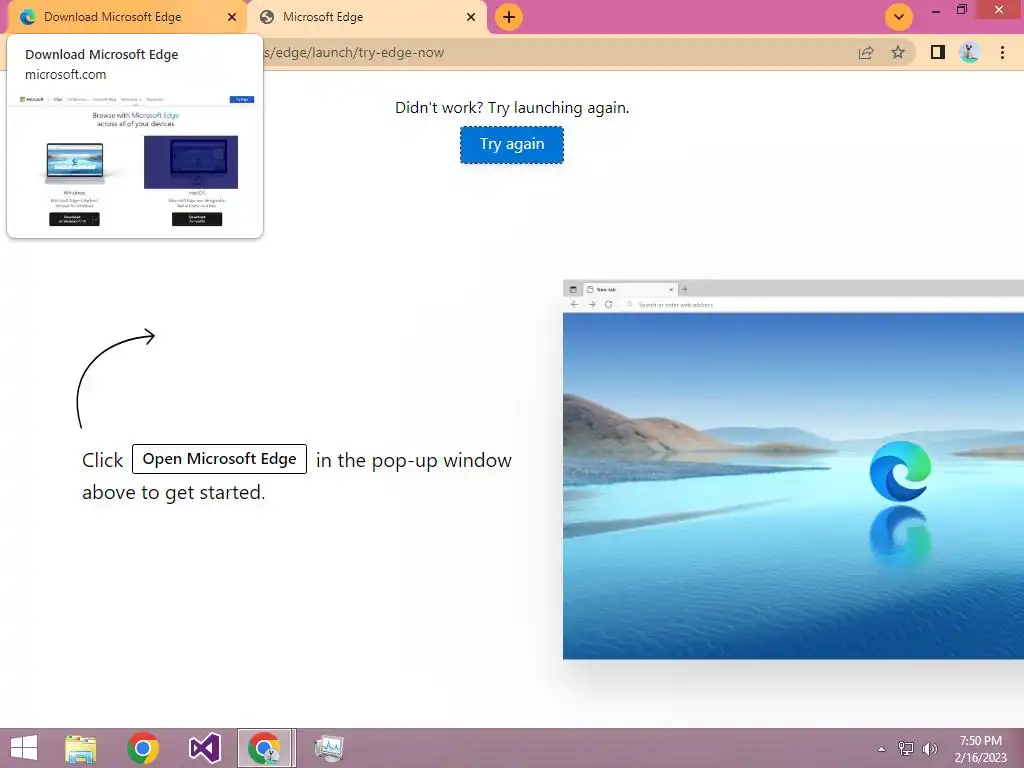Toggle the browser side panel icon

(x=938, y=52)
